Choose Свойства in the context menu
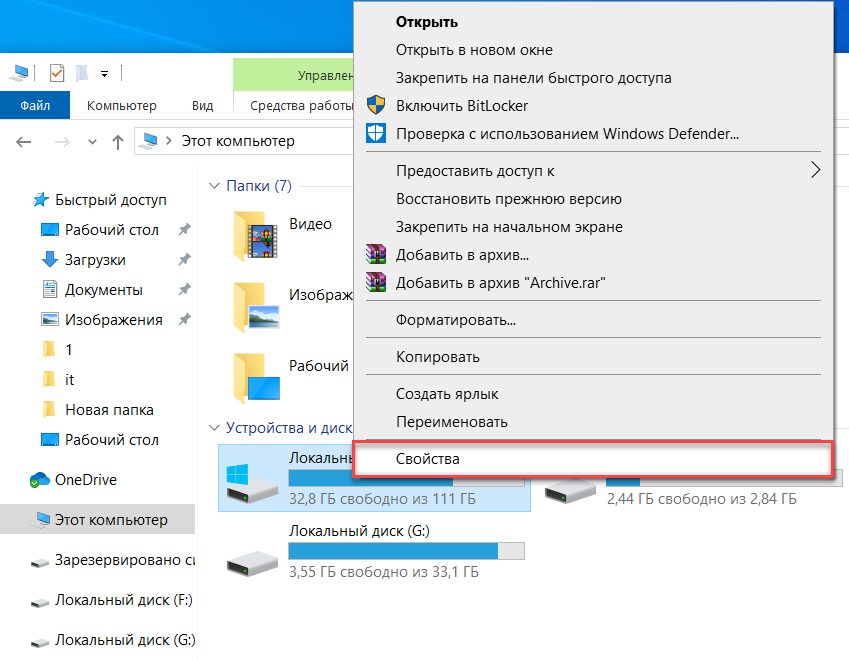 (592, 459)
